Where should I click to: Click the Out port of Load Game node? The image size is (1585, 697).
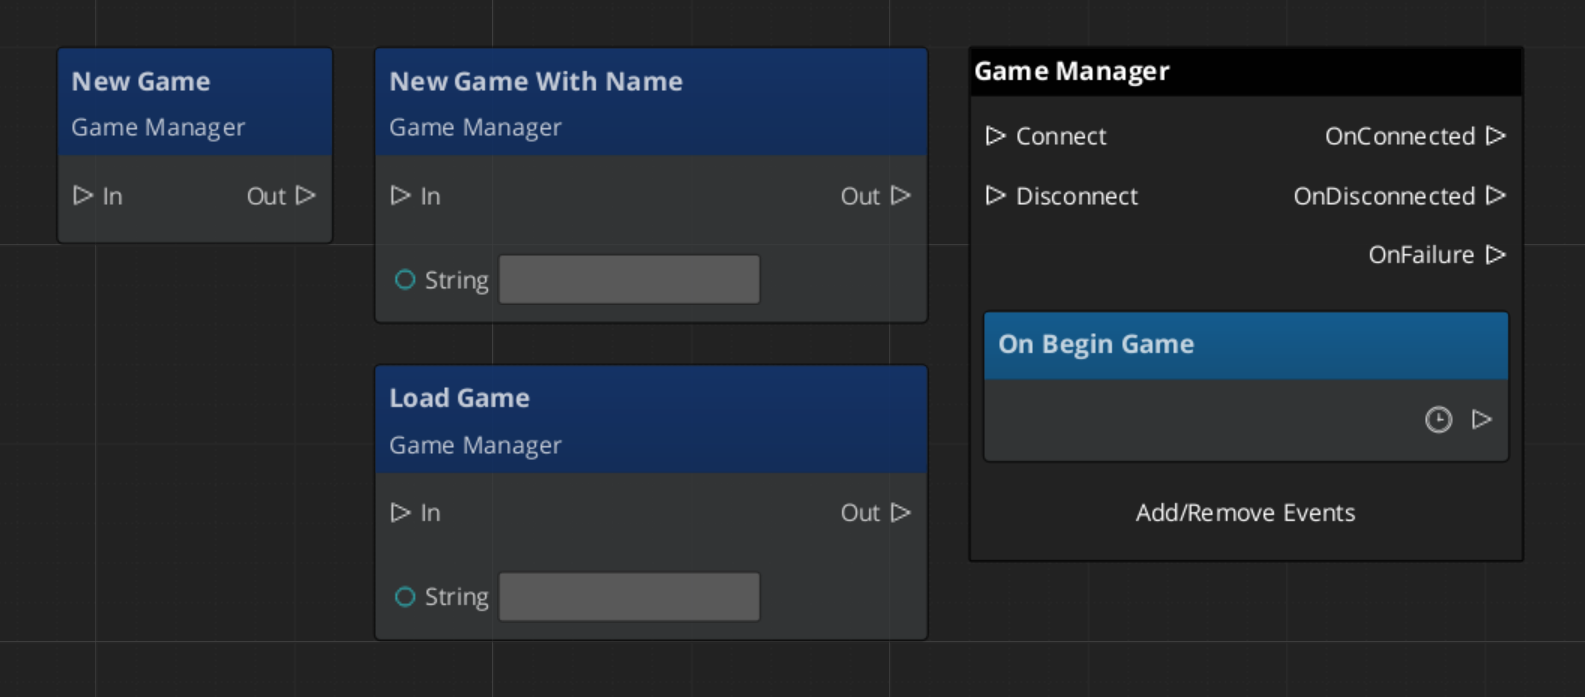(x=901, y=513)
